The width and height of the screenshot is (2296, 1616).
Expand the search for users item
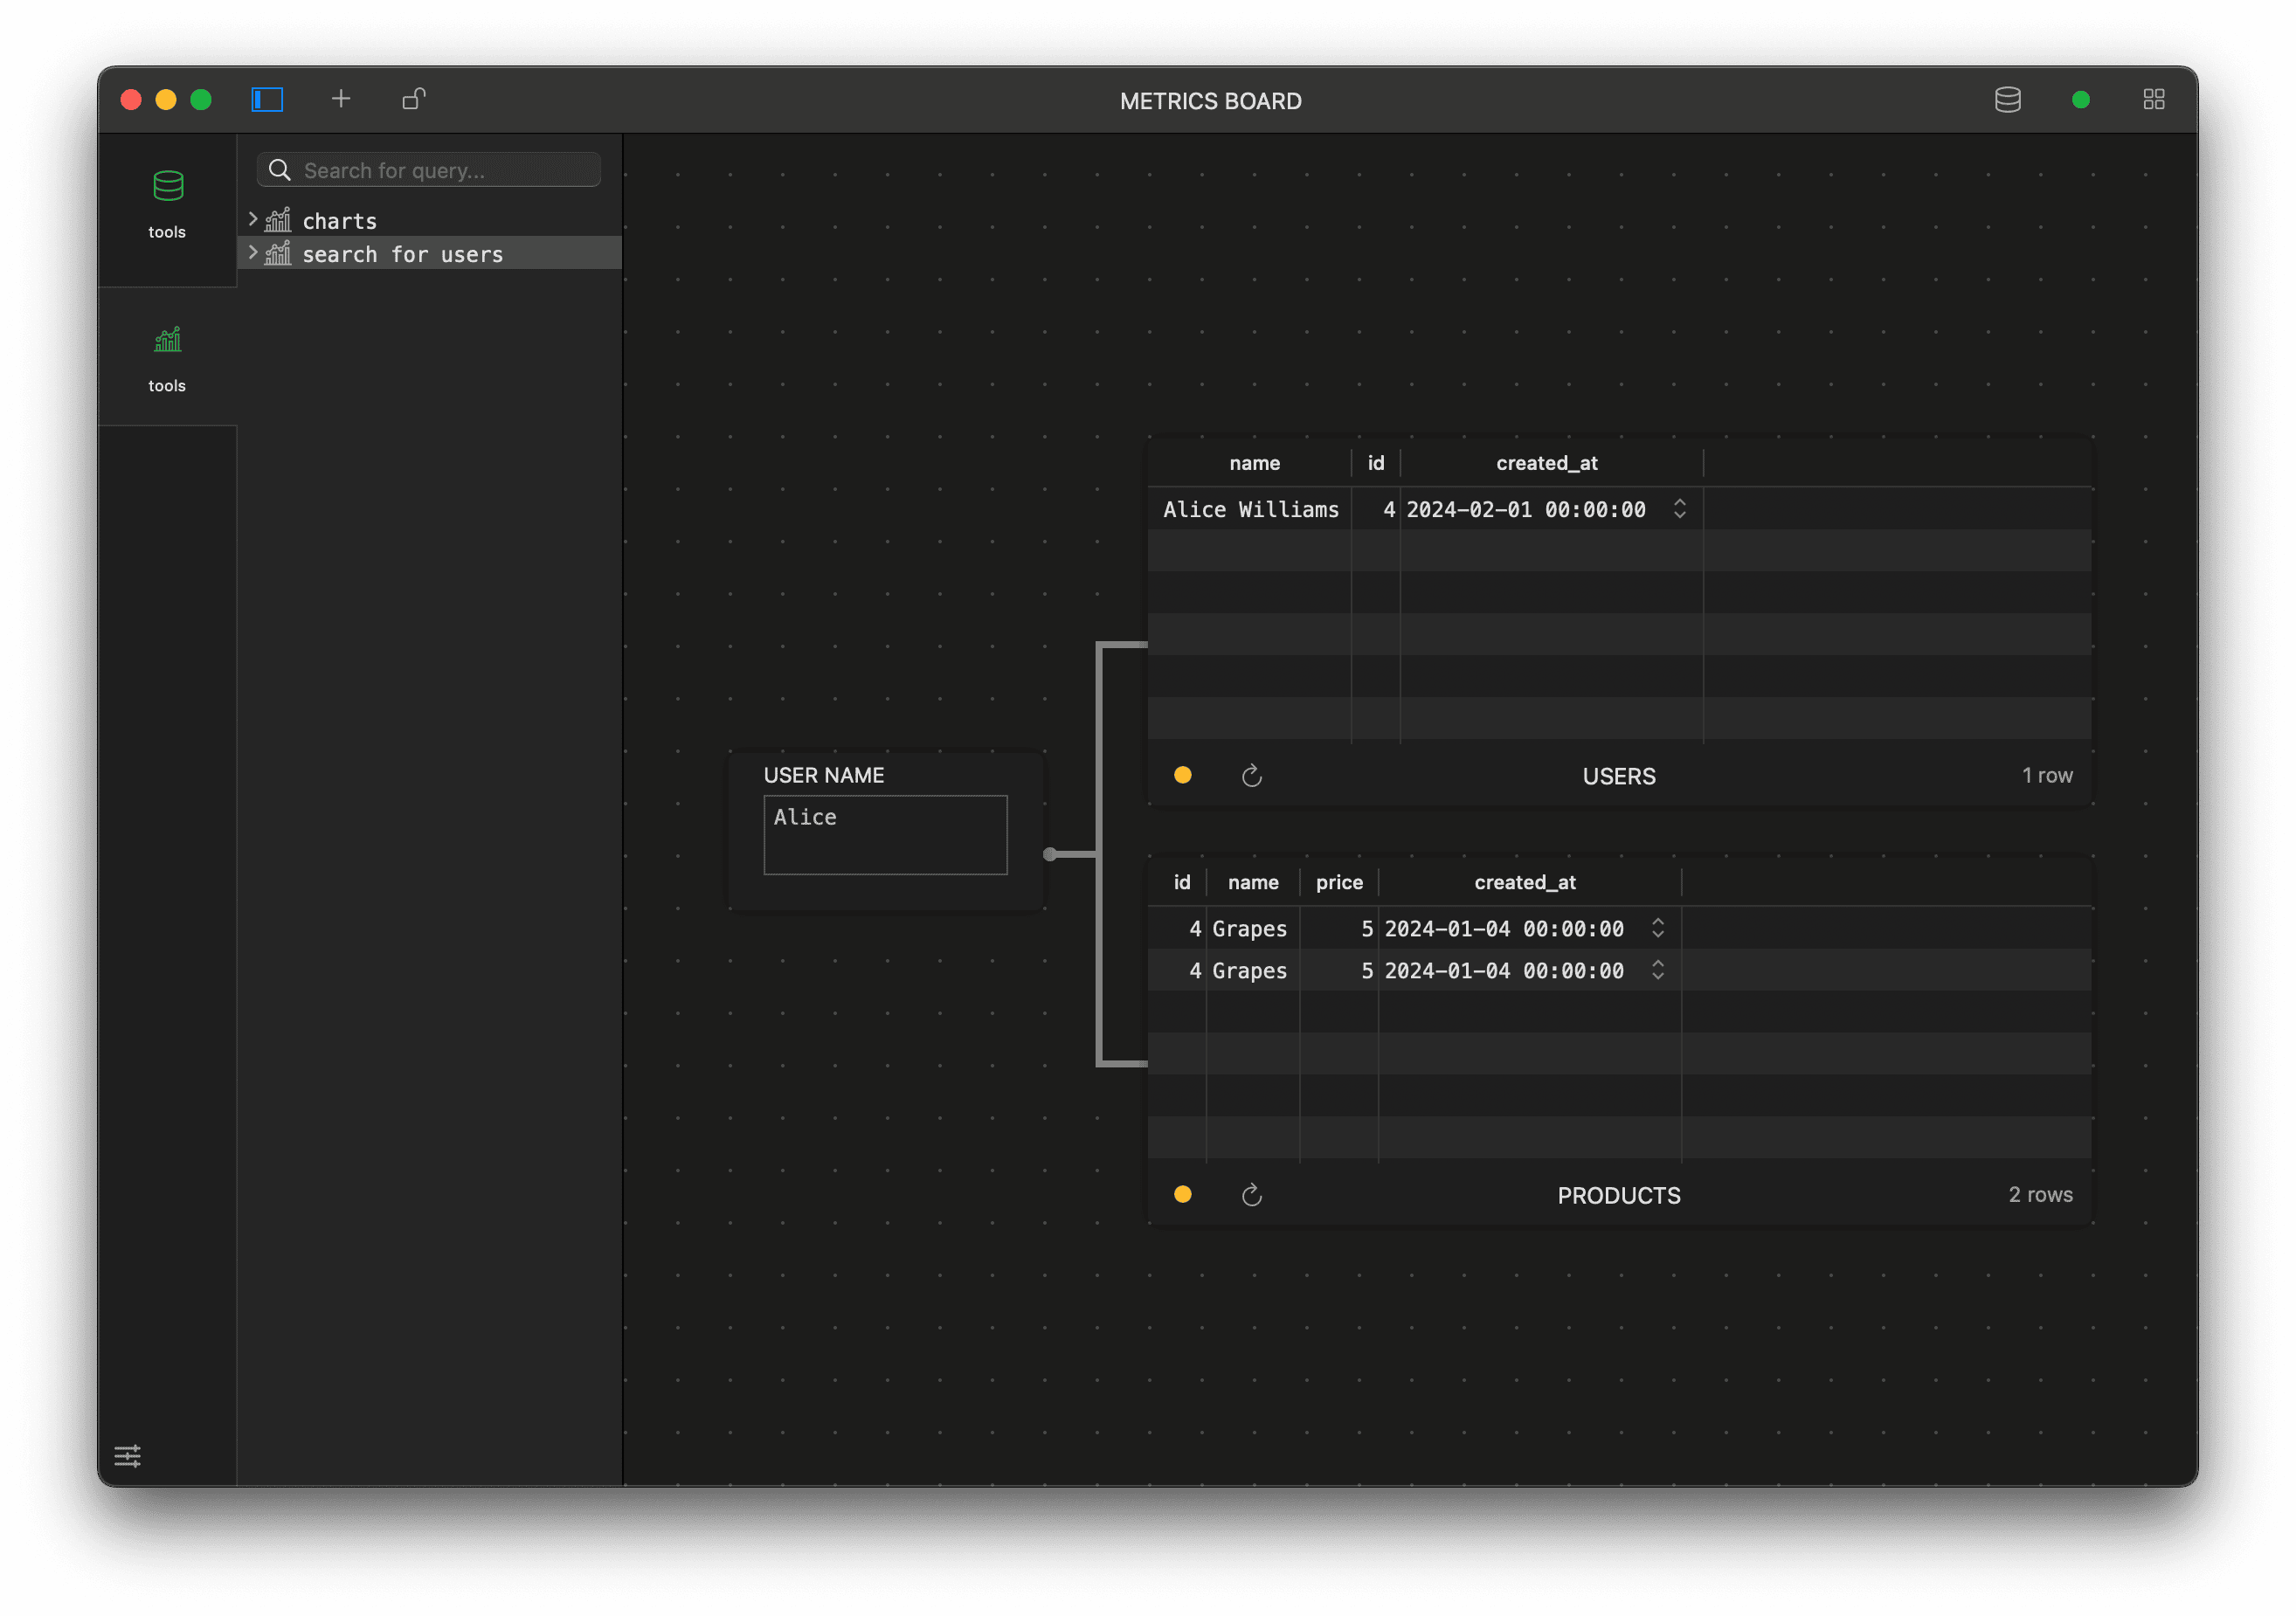(253, 252)
